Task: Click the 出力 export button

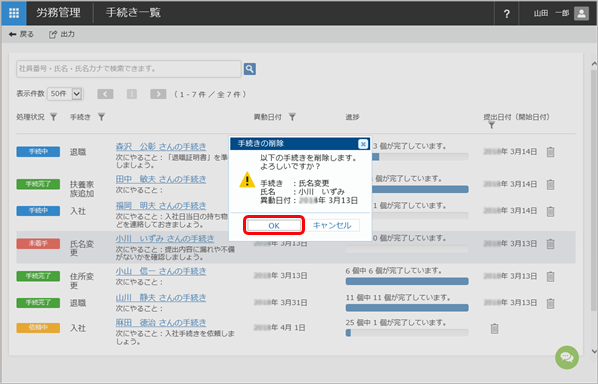Action: pyautogui.click(x=62, y=34)
